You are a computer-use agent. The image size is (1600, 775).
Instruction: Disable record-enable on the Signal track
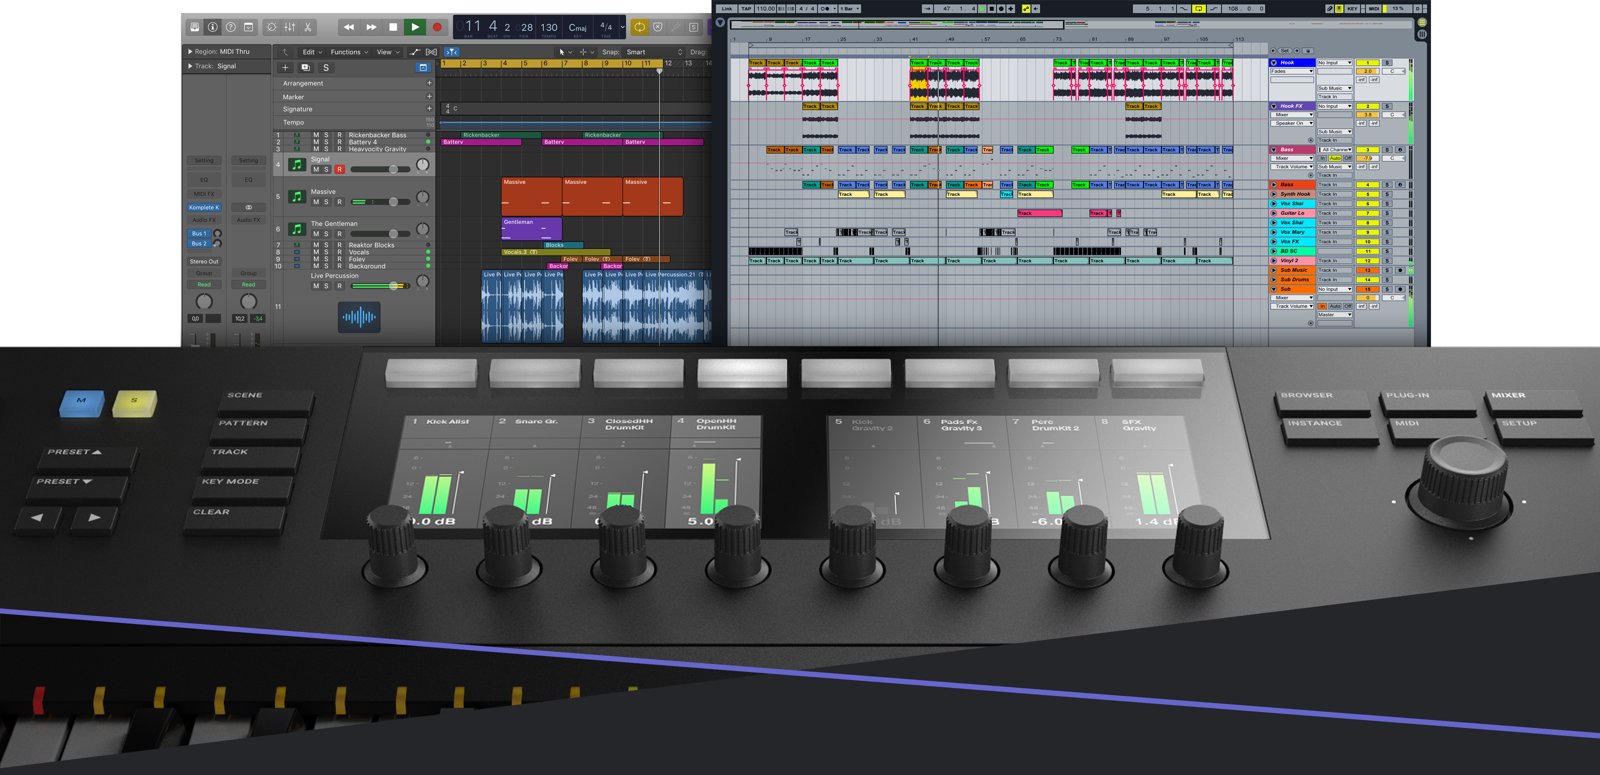coord(339,170)
